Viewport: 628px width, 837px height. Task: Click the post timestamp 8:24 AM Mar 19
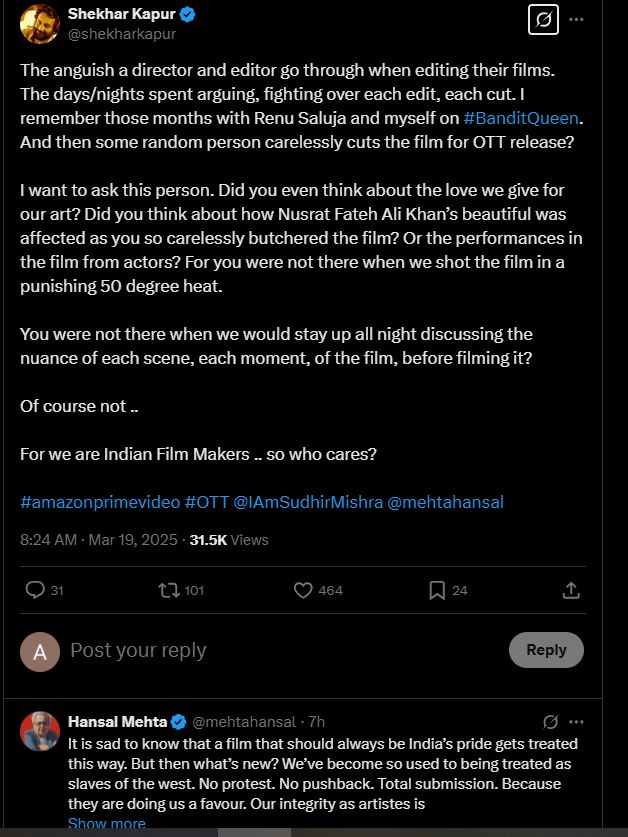(97, 539)
